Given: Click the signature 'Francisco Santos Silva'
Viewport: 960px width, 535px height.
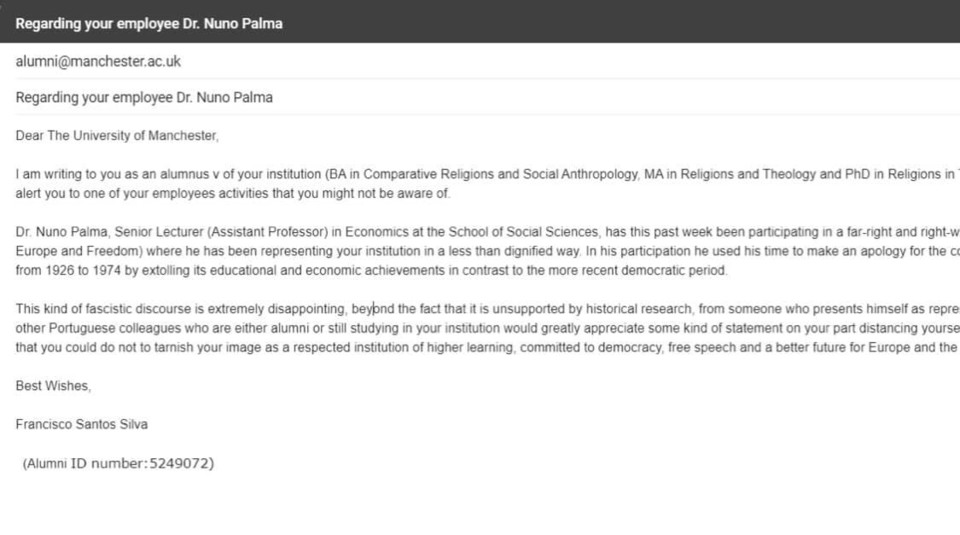Looking at the screenshot, I should tap(81, 424).
